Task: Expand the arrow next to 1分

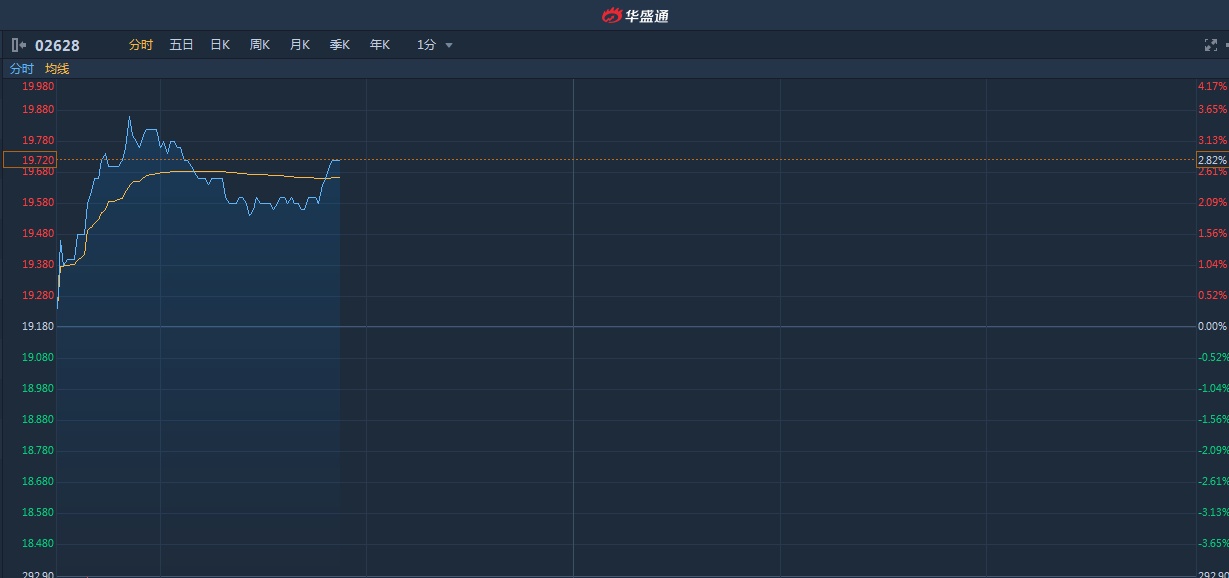Action: coord(449,45)
